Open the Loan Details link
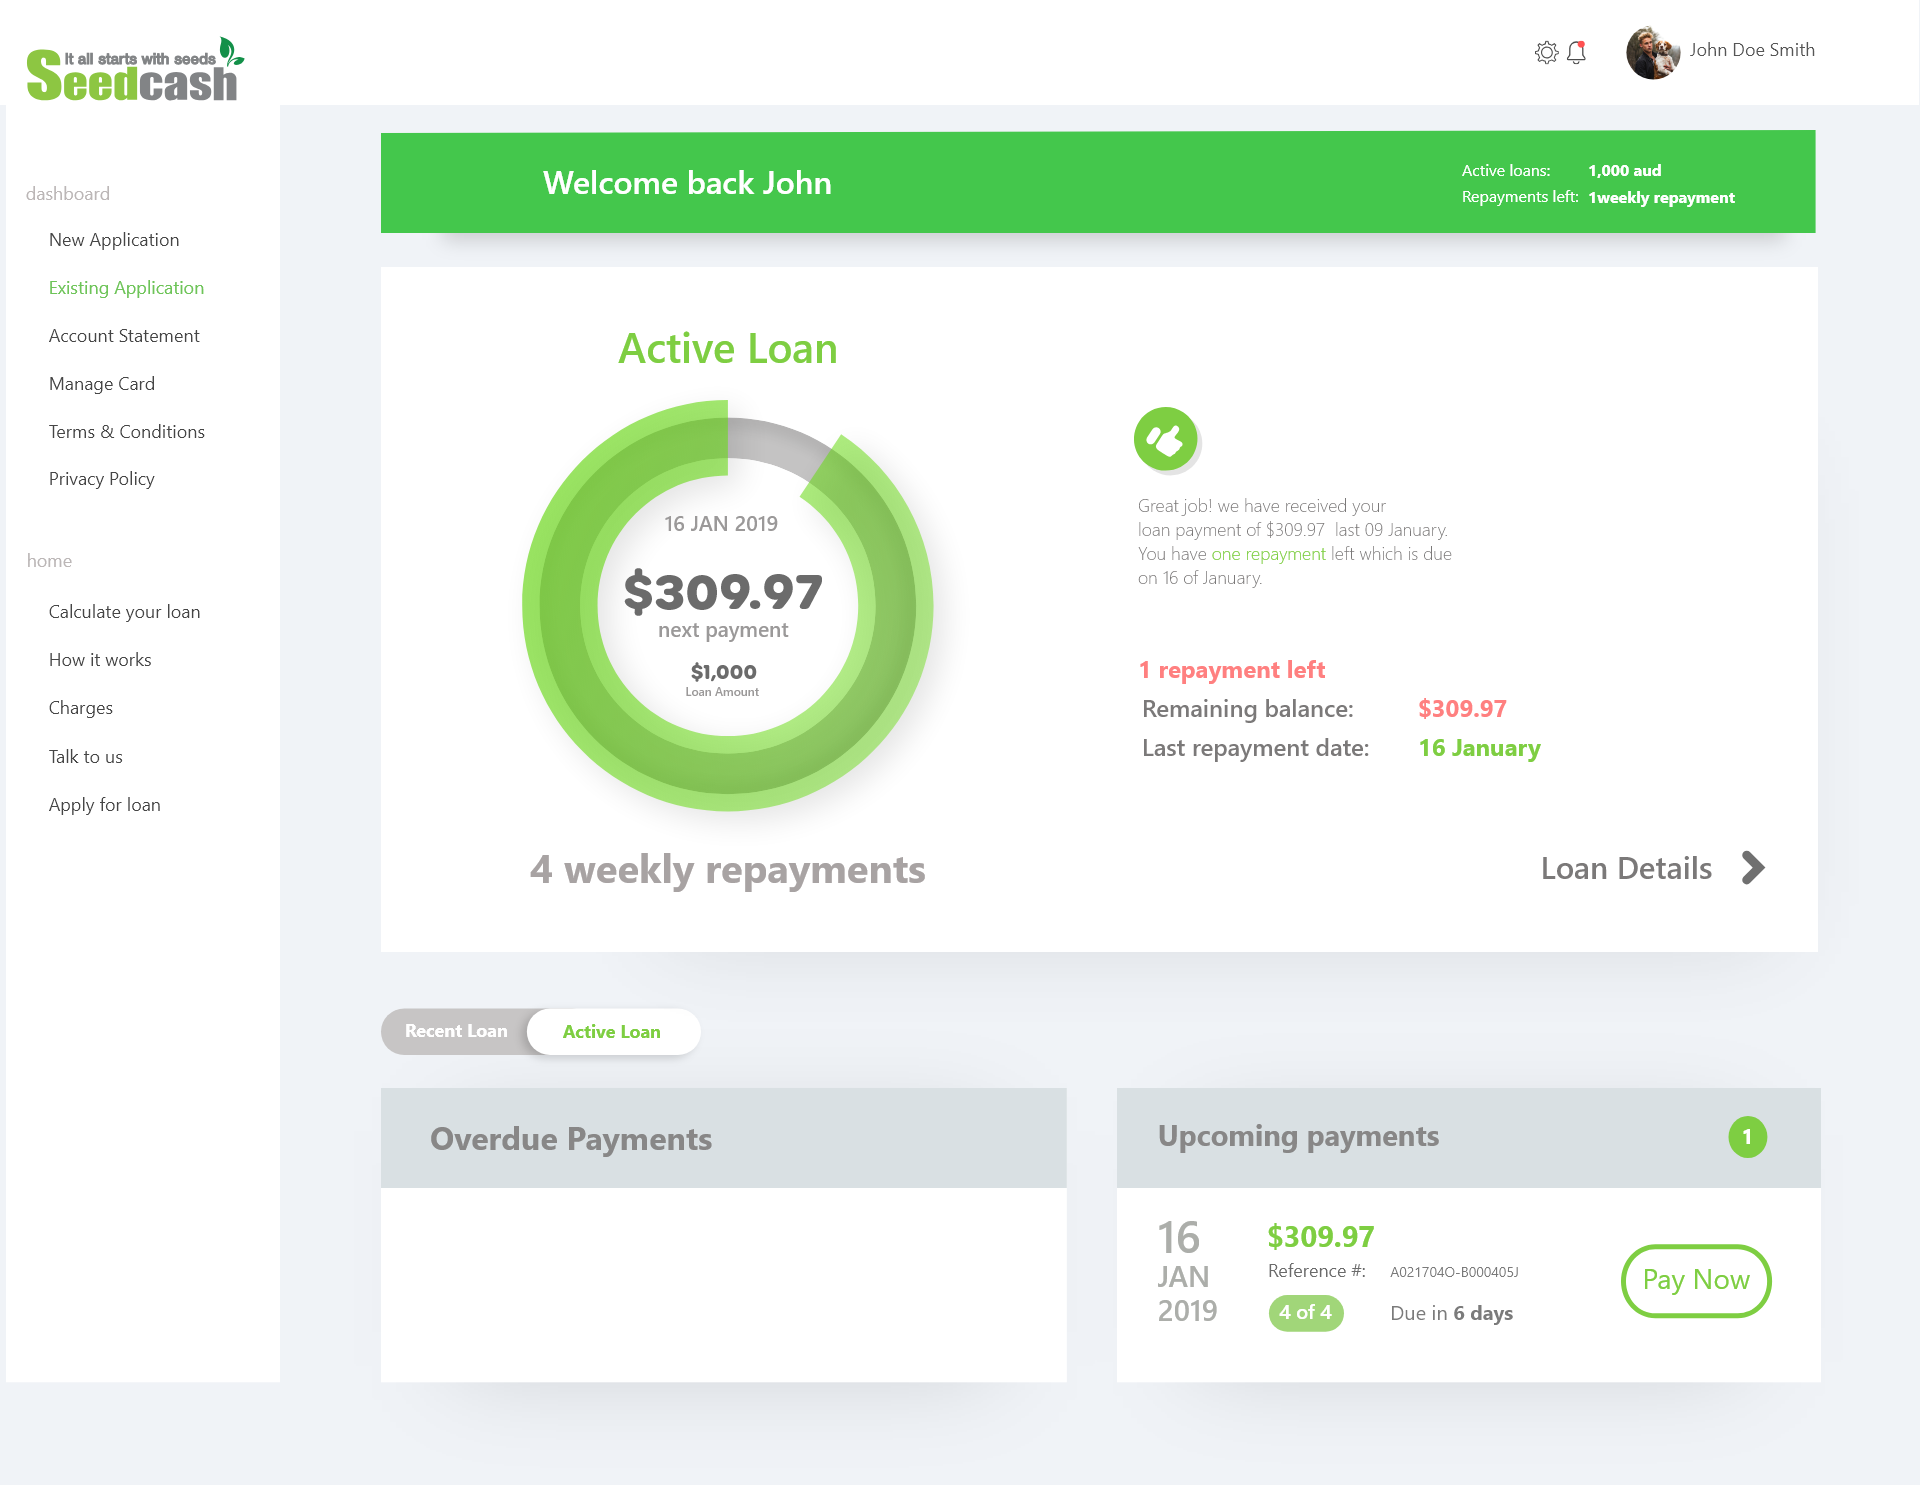Image resolution: width=1920 pixels, height=1485 pixels. click(1626, 868)
